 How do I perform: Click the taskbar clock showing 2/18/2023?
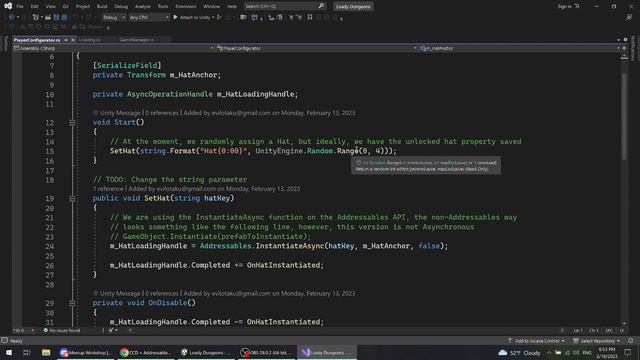click(607, 353)
